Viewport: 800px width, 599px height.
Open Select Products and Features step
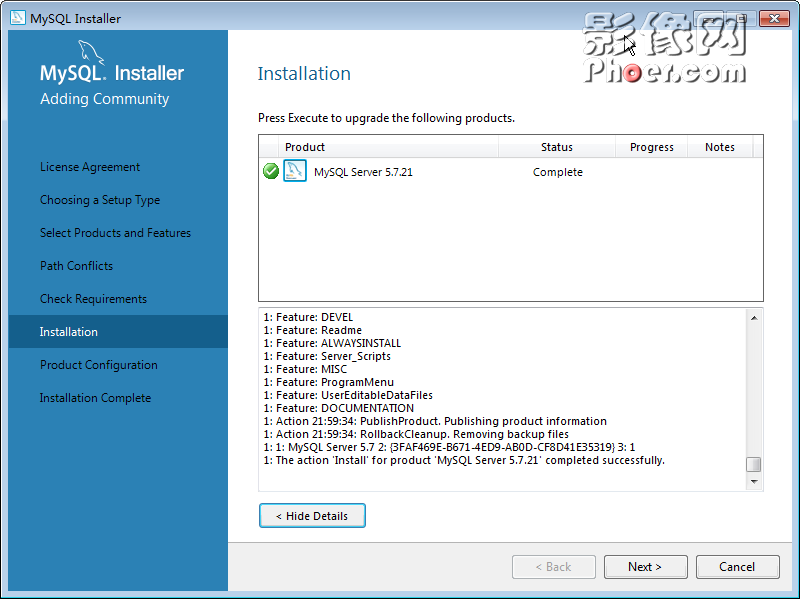(115, 233)
